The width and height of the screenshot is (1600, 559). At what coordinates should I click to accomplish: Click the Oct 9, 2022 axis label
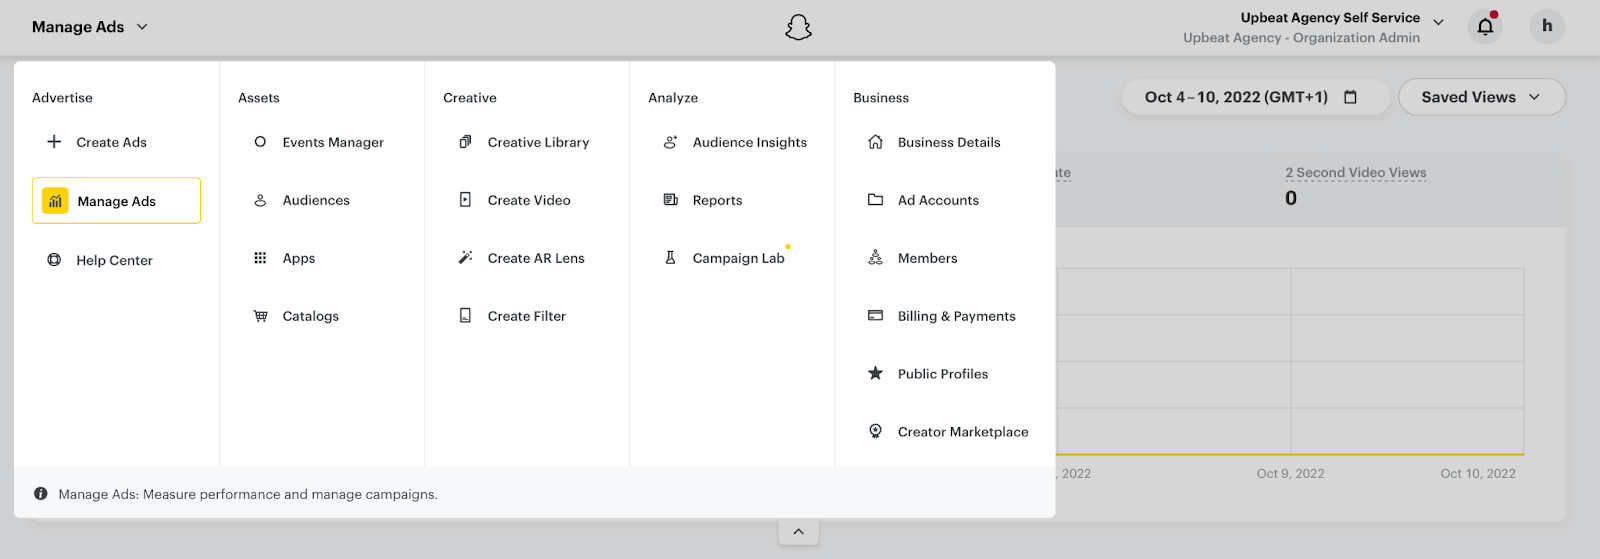[x=1290, y=474]
